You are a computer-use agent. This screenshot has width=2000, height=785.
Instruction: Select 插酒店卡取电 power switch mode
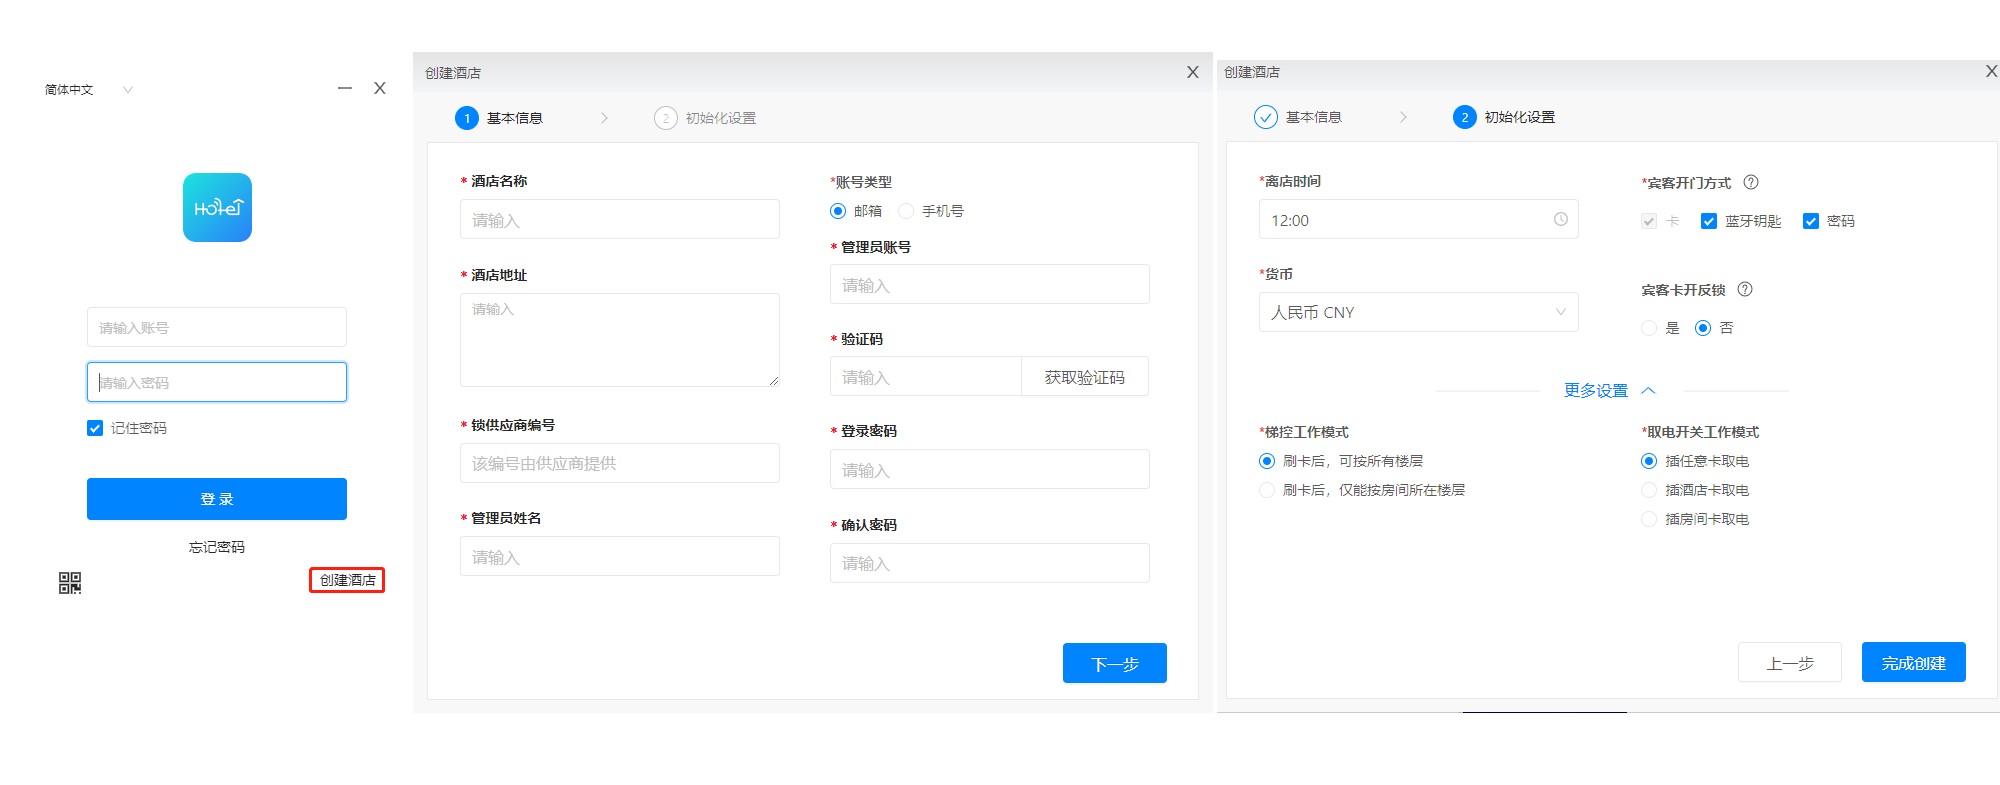(x=1649, y=490)
